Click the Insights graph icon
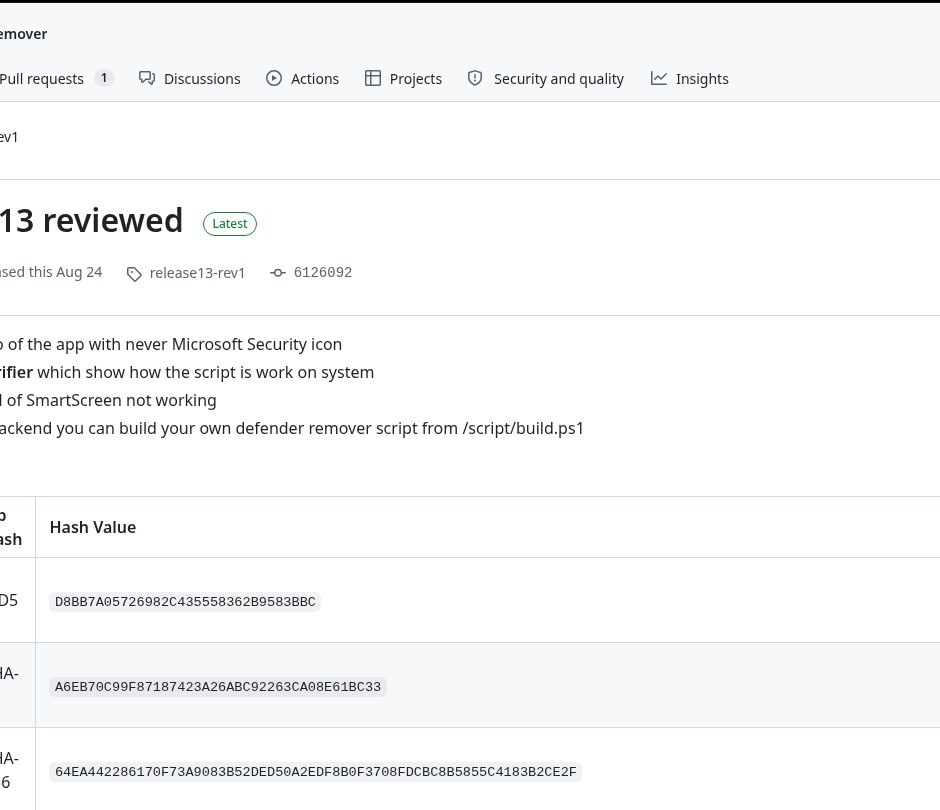The height and width of the screenshot is (810, 940). coord(659,79)
